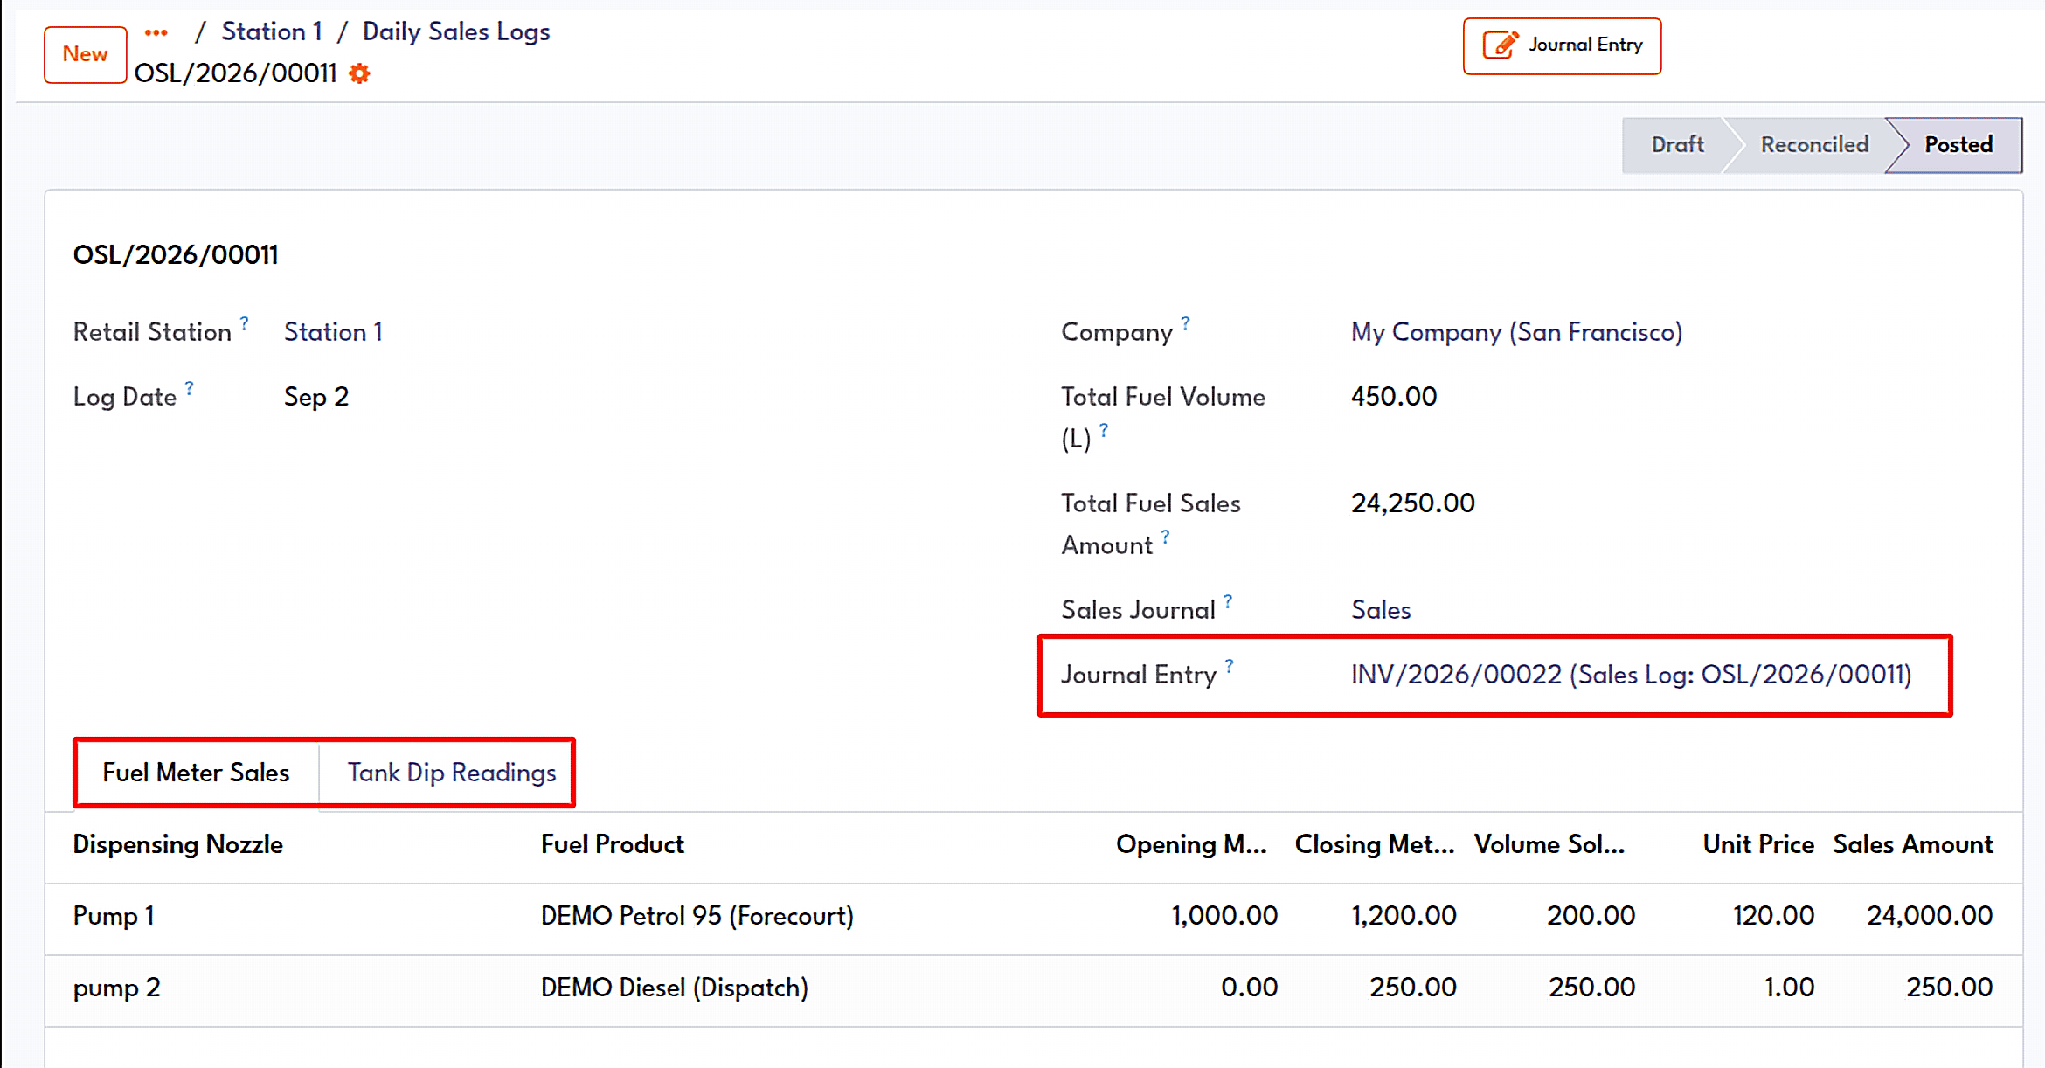The height and width of the screenshot is (1068, 2045).
Task: Open the gear actions menu beside OSL/2026/00011
Action: pyautogui.click(x=360, y=73)
